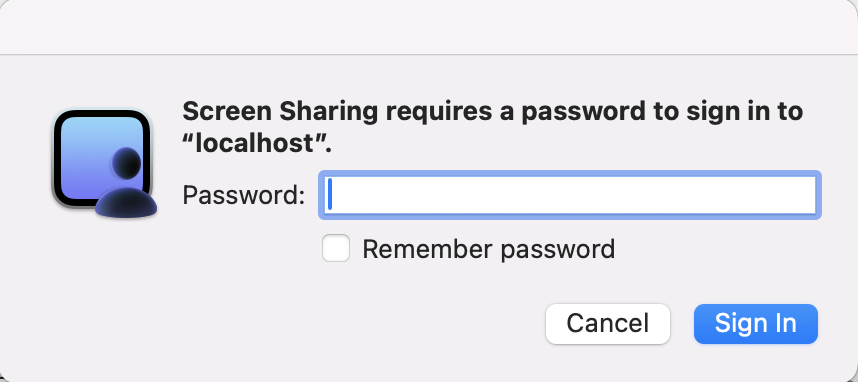
Task: Focus the Password input field
Action: click(x=570, y=195)
